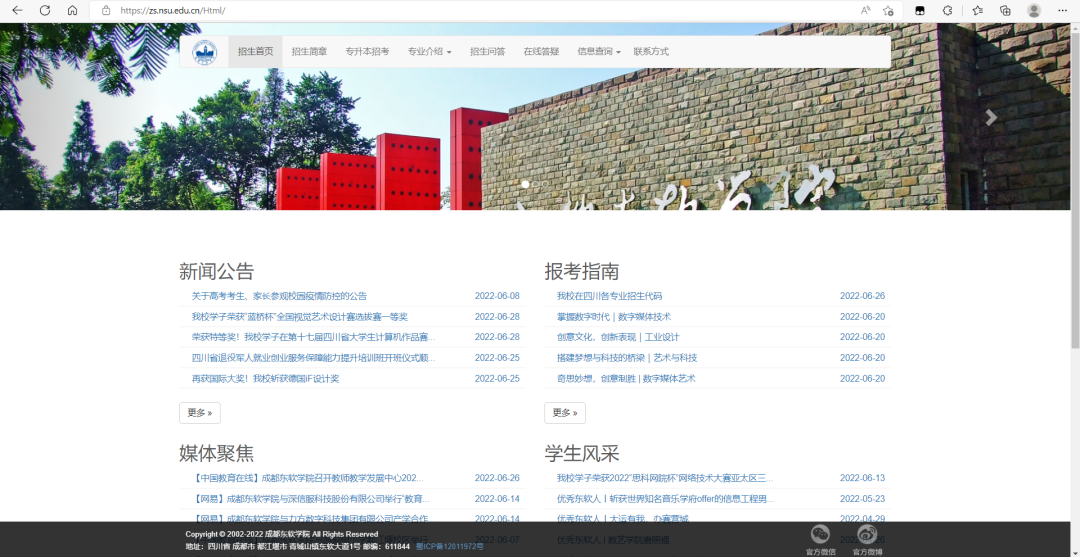The image size is (1080, 557).
Task: Open 搭建梦想与科技的桥梁｜艺术与科技 link
Action: (x=627, y=358)
